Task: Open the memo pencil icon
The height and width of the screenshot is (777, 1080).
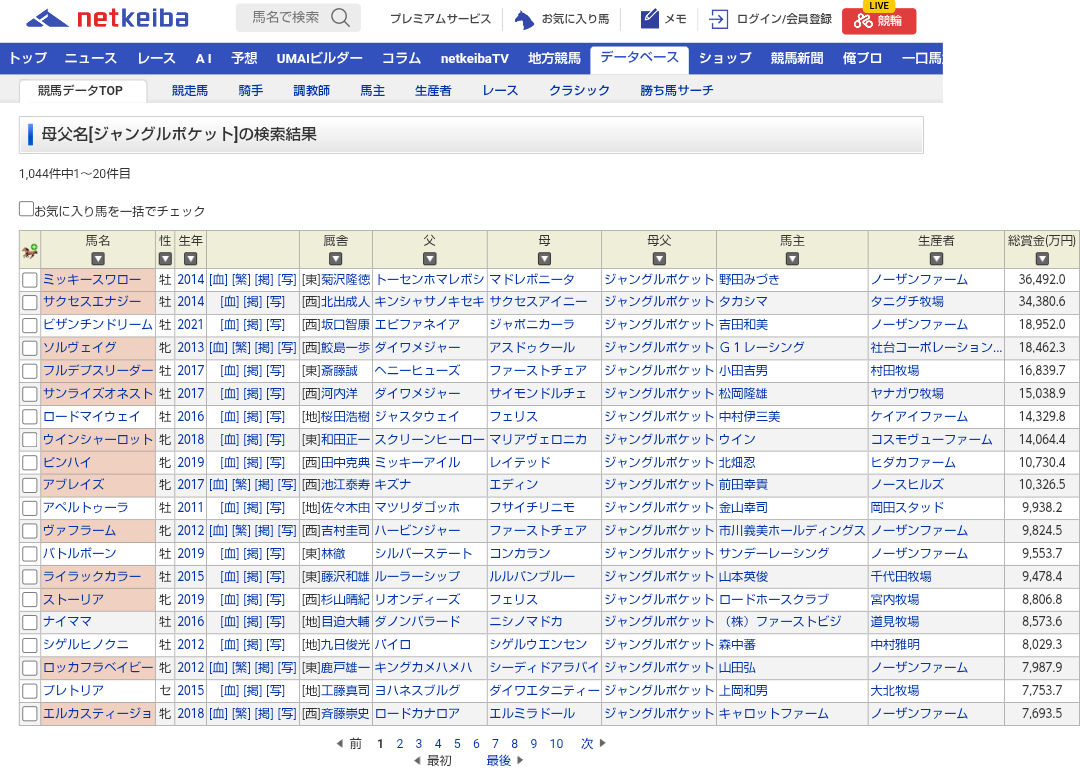Action: coord(650,19)
